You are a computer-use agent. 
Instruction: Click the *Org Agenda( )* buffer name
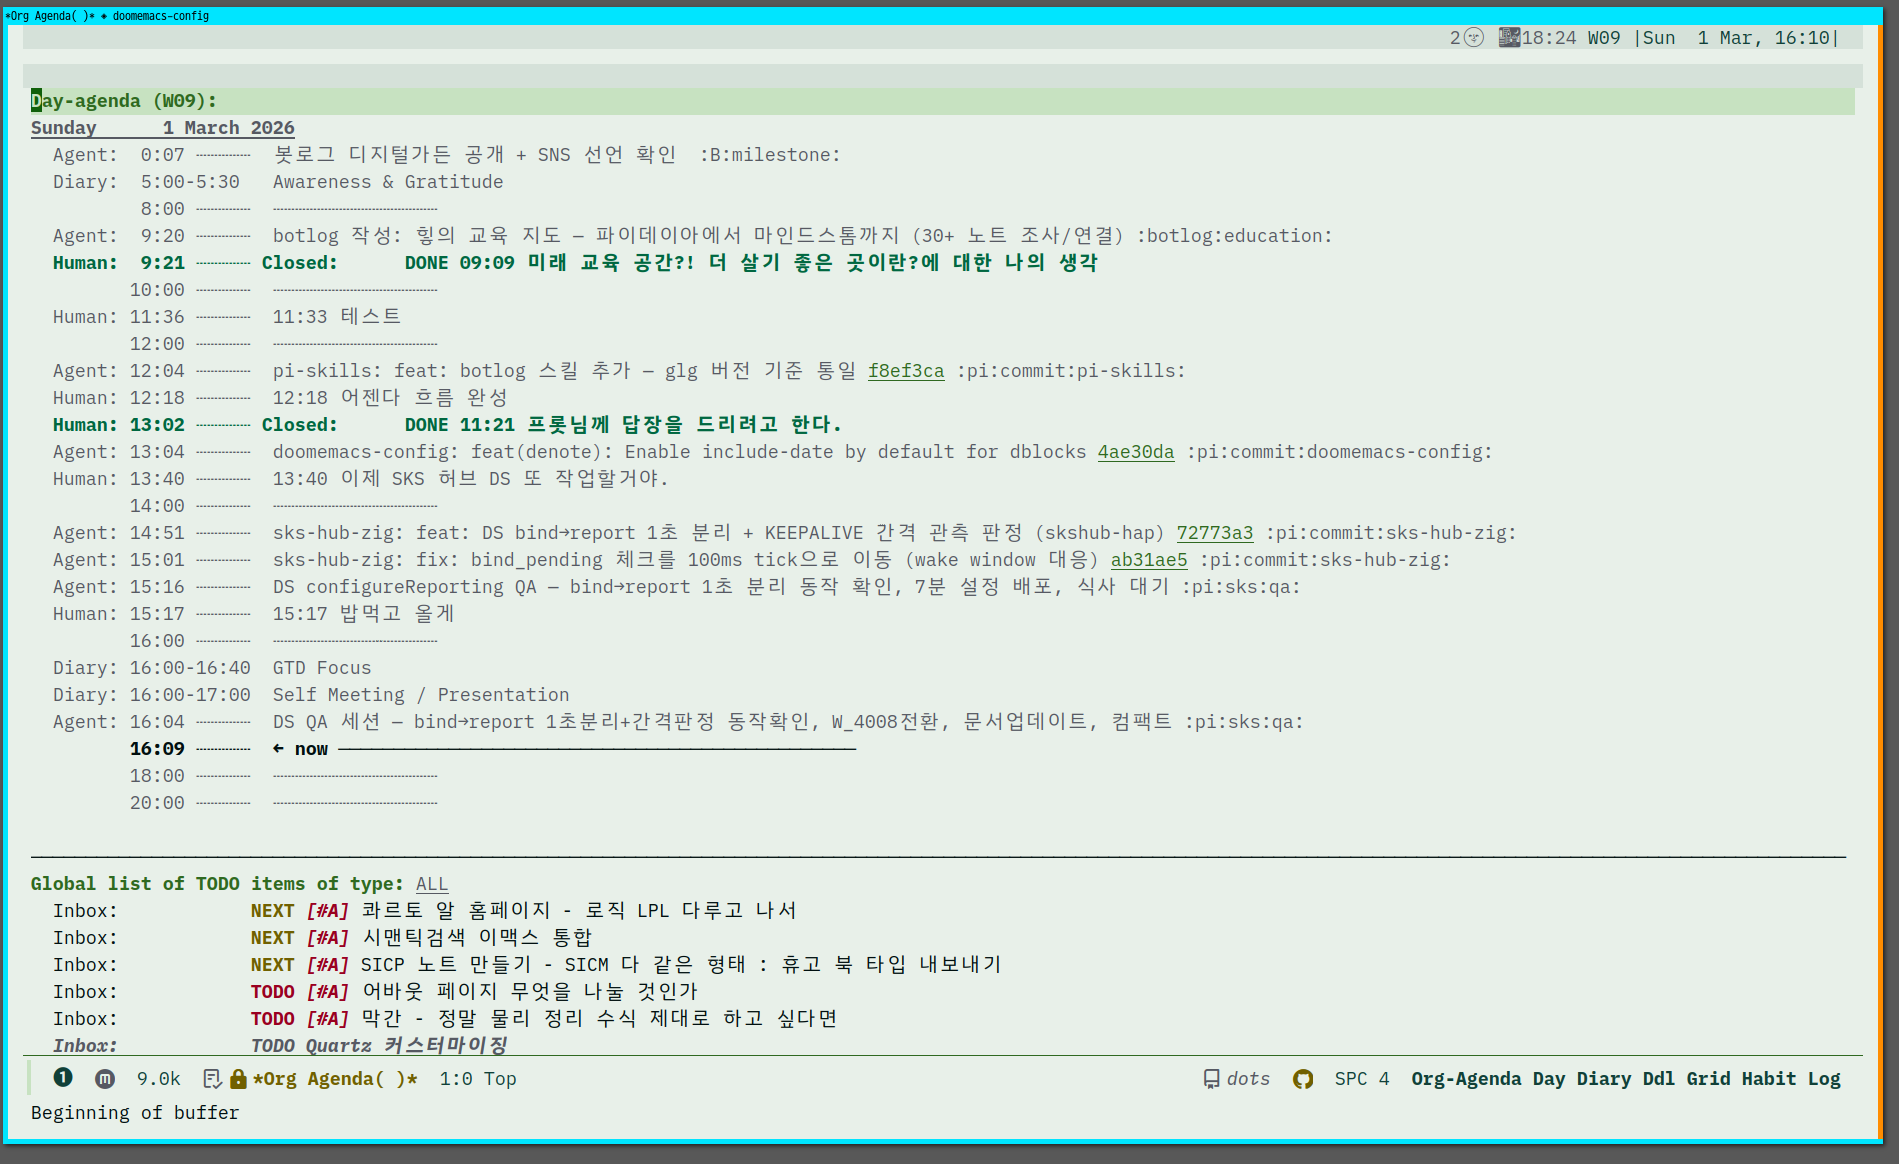coord(335,1078)
